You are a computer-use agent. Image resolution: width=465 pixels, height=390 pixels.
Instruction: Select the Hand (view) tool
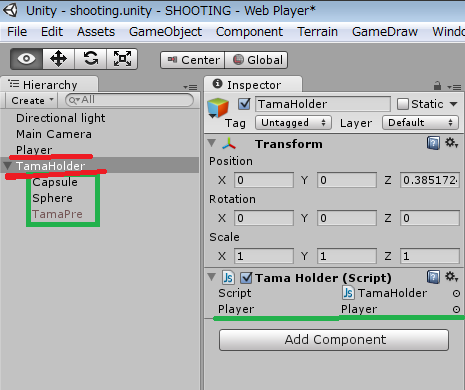click(26, 59)
